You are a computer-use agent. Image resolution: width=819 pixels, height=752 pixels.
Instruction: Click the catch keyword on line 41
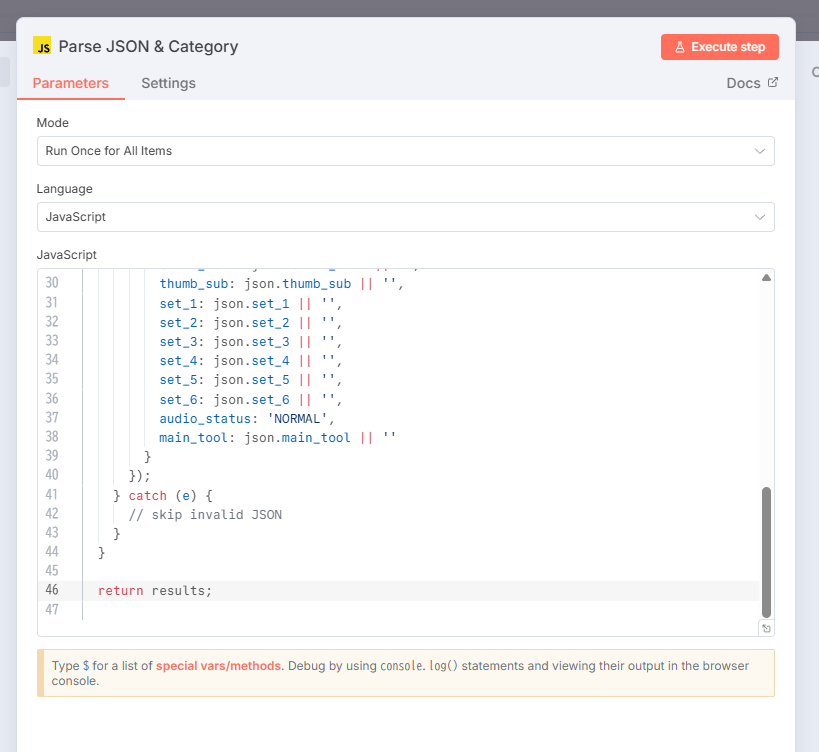148,495
